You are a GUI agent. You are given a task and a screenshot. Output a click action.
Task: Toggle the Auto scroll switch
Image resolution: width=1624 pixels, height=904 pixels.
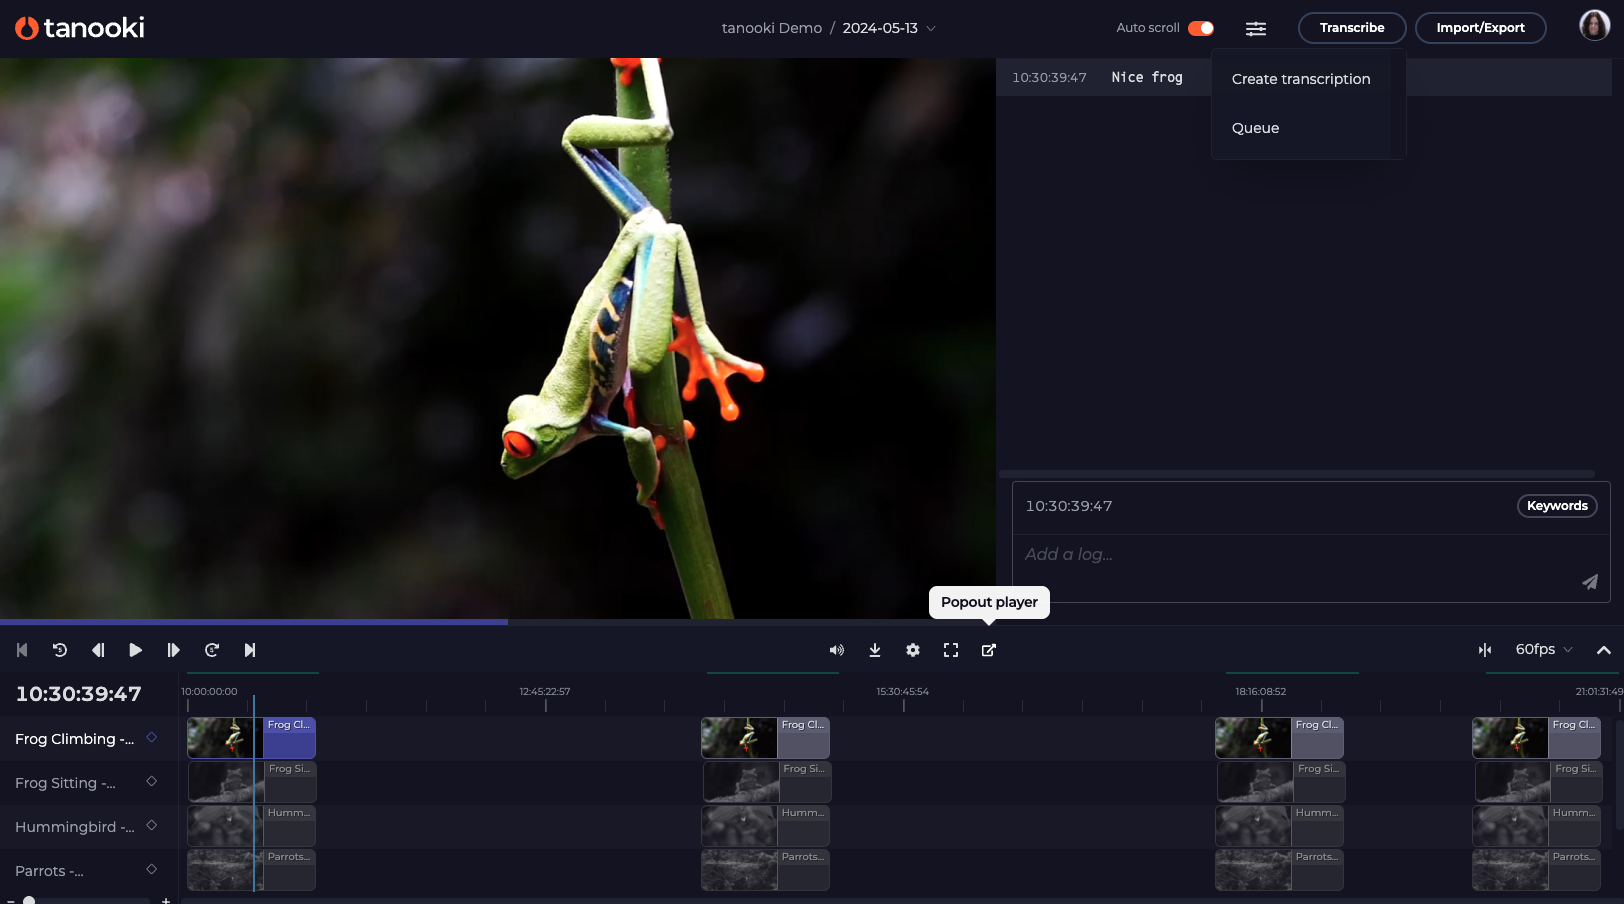(x=1200, y=28)
